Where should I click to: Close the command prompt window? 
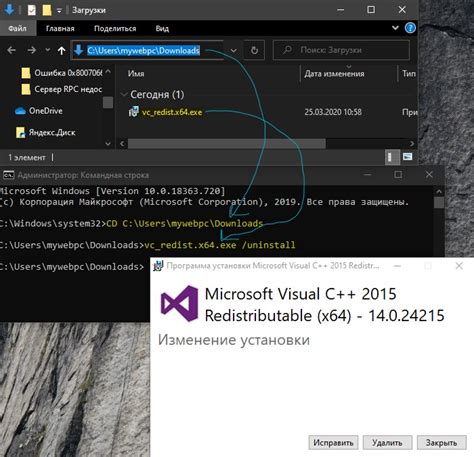pyautogui.click(x=429, y=175)
